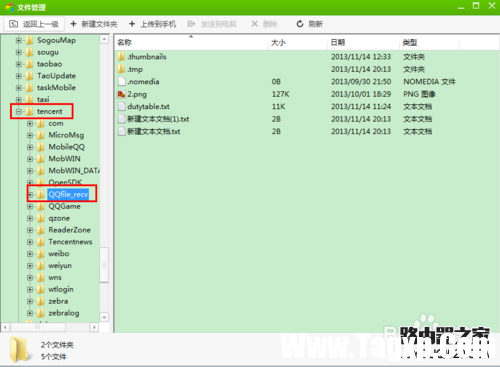The height and width of the screenshot is (367, 500).
Task: Select the .nomedia file icon
Action: pyautogui.click(x=122, y=82)
